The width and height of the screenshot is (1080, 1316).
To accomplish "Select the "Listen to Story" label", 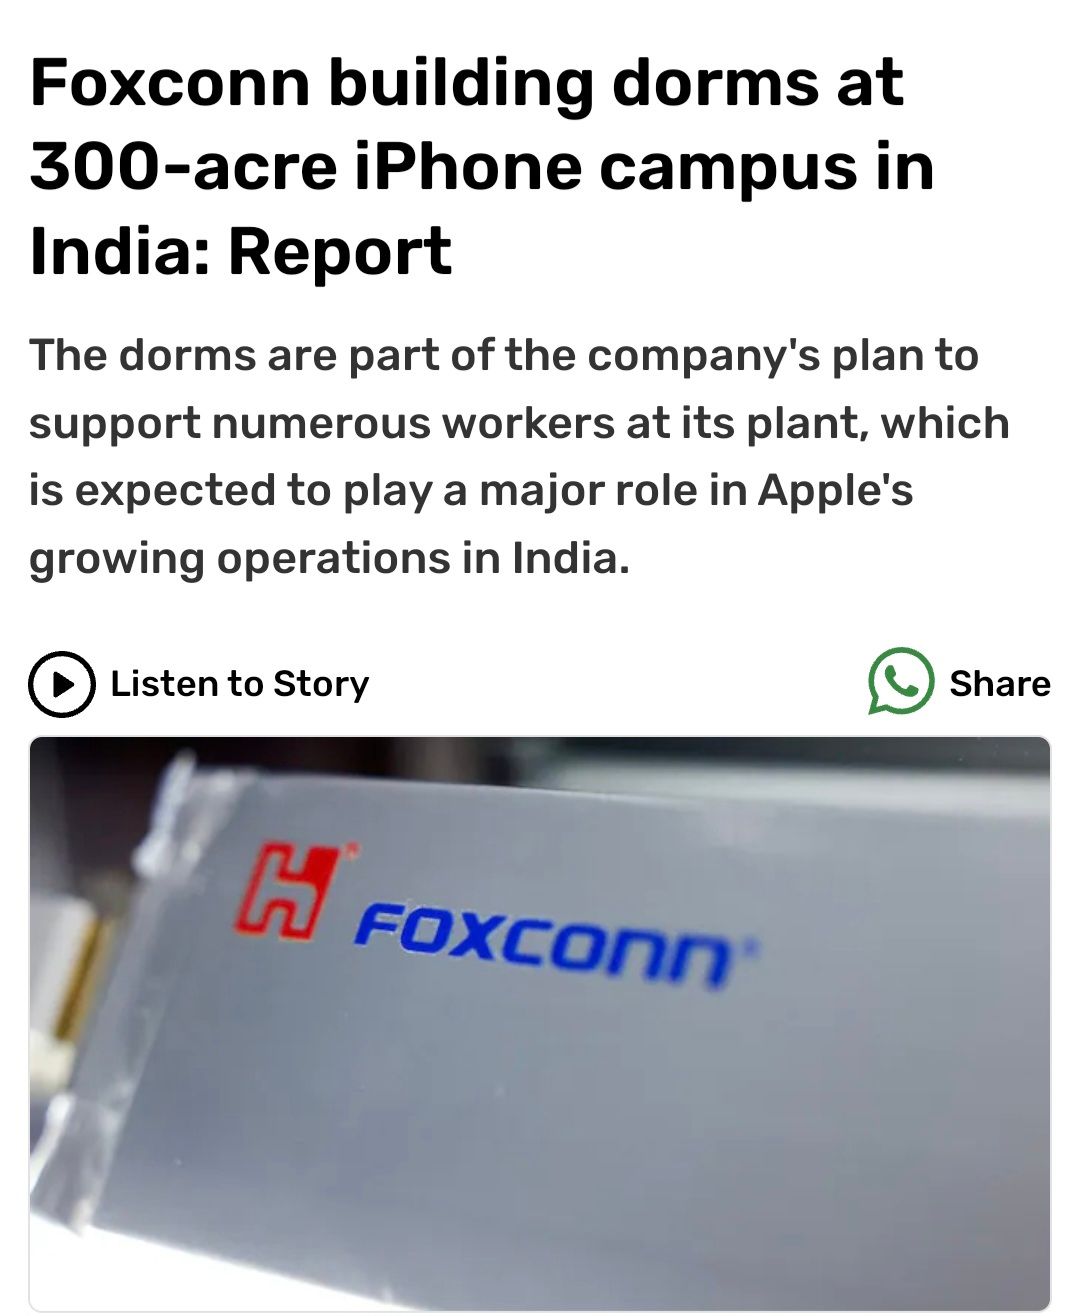I will (x=240, y=684).
